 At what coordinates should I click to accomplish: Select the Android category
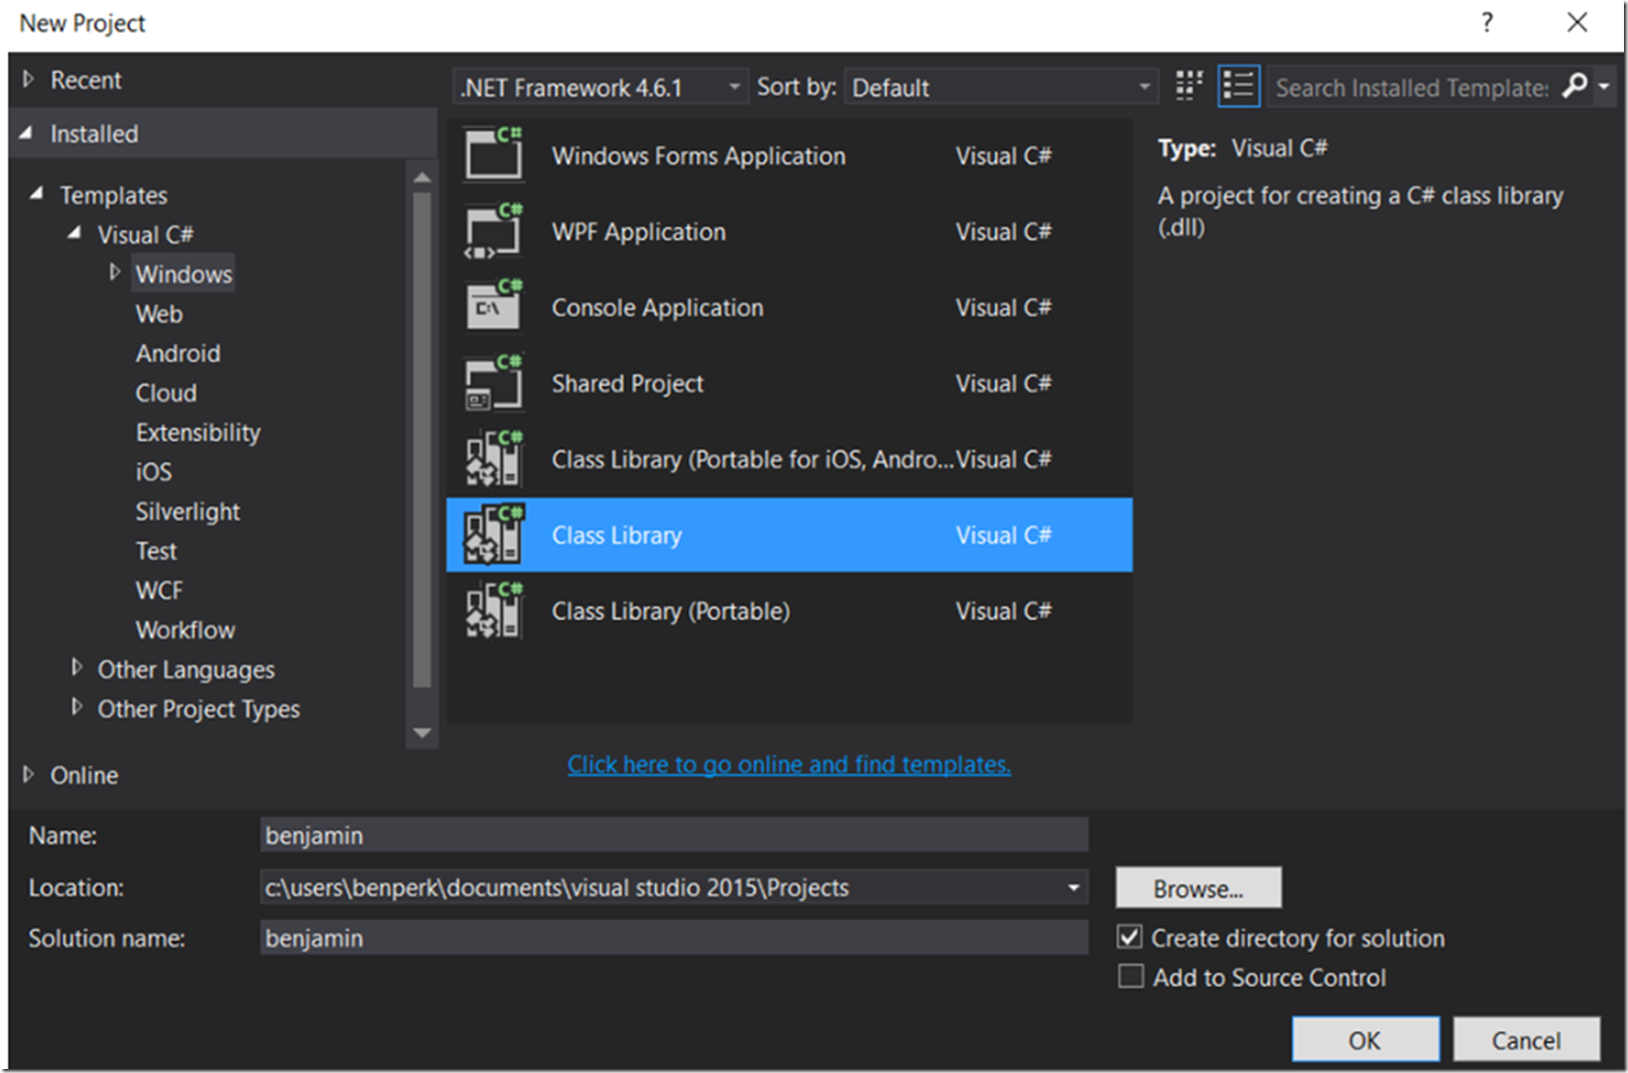coord(178,353)
